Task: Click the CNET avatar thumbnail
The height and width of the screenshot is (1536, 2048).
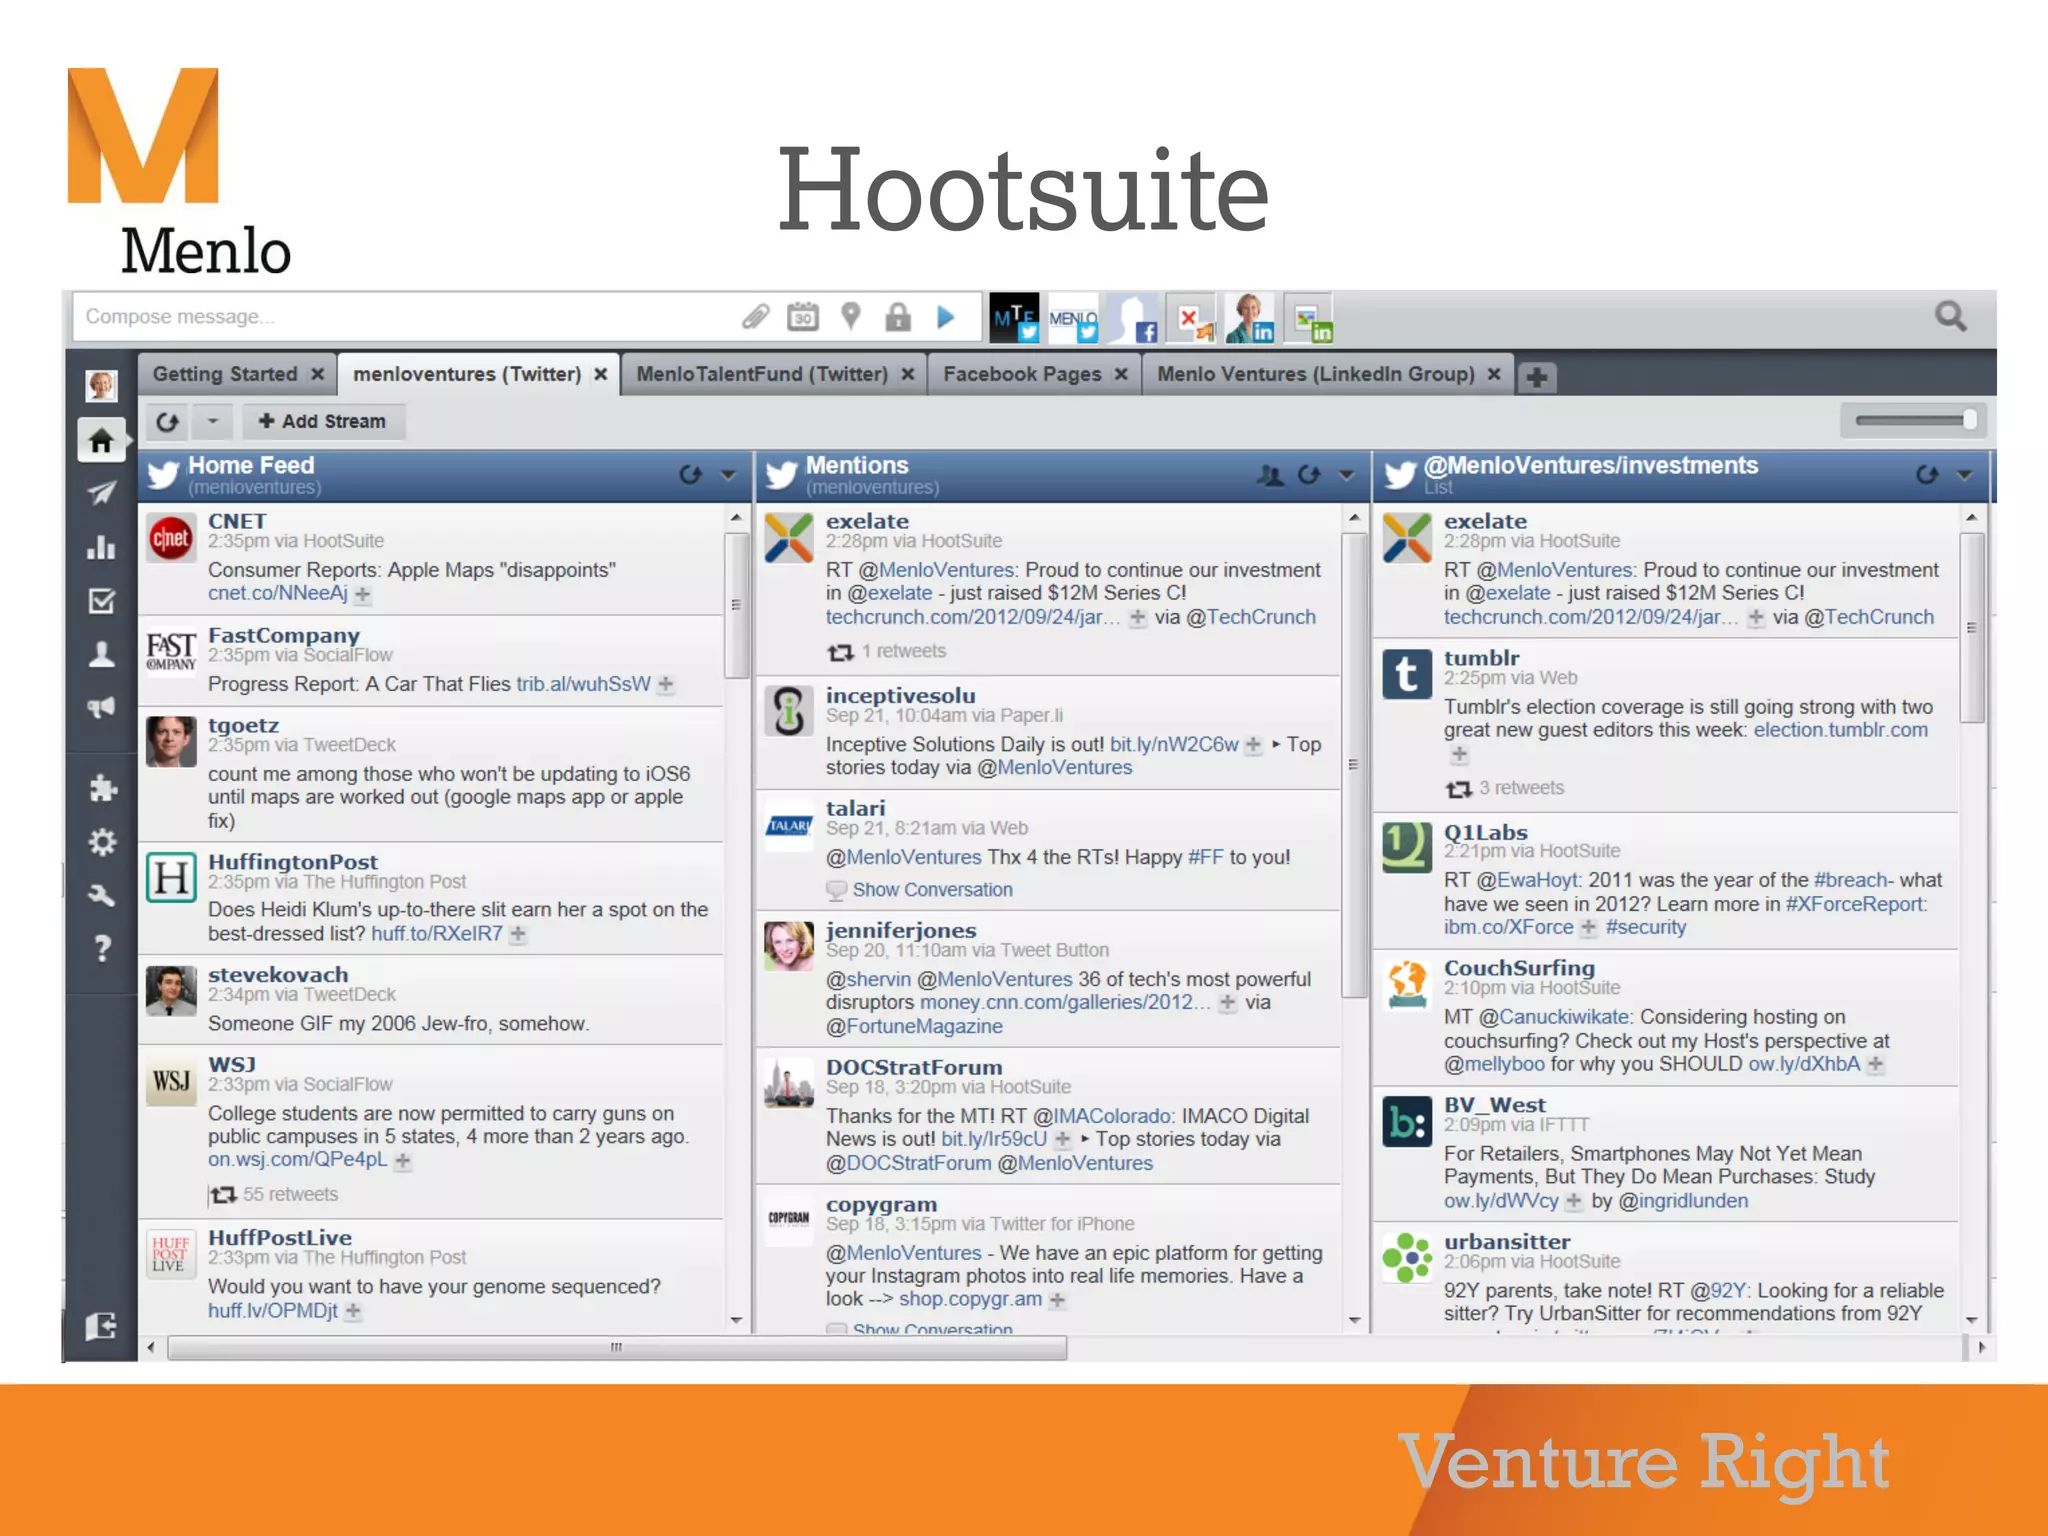Action: (x=171, y=539)
